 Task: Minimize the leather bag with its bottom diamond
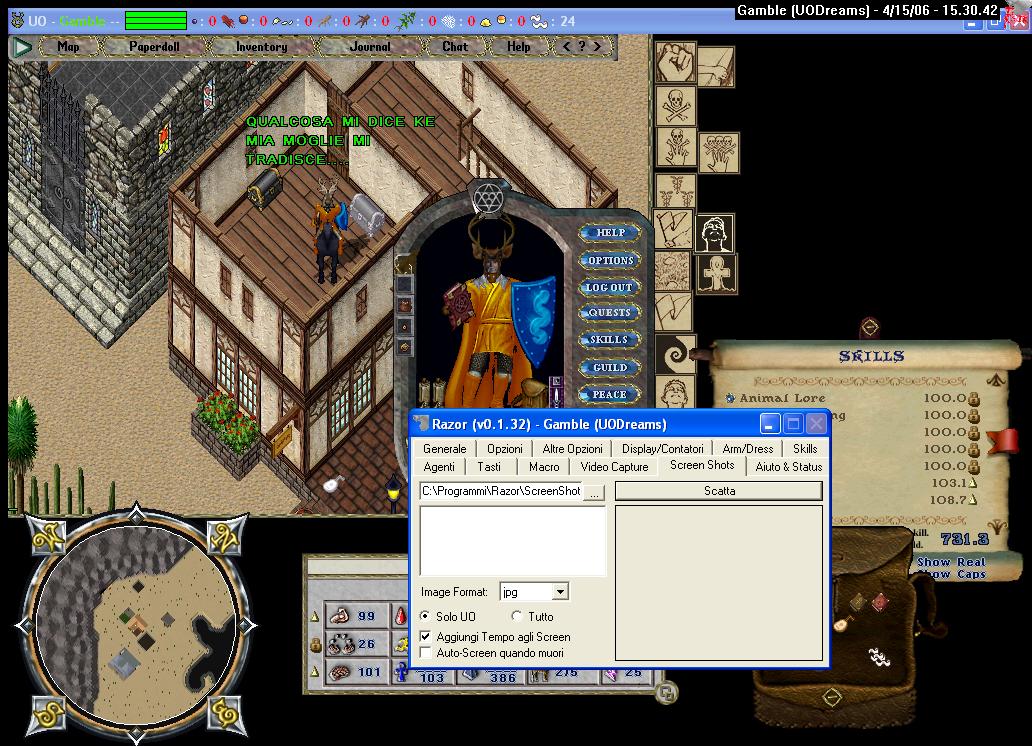coord(832,697)
